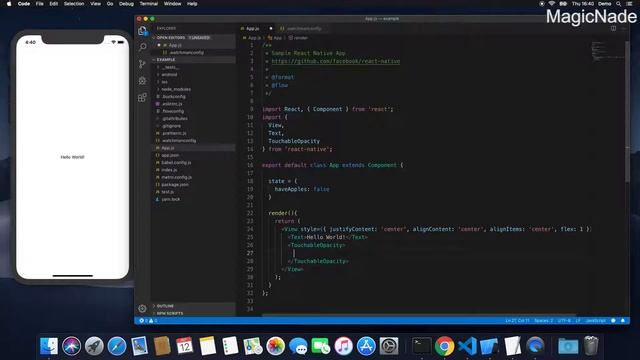The width and height of the screenshot is (640, 360).
Task: Open the Source Control view
Action: [x=142, y=64]
